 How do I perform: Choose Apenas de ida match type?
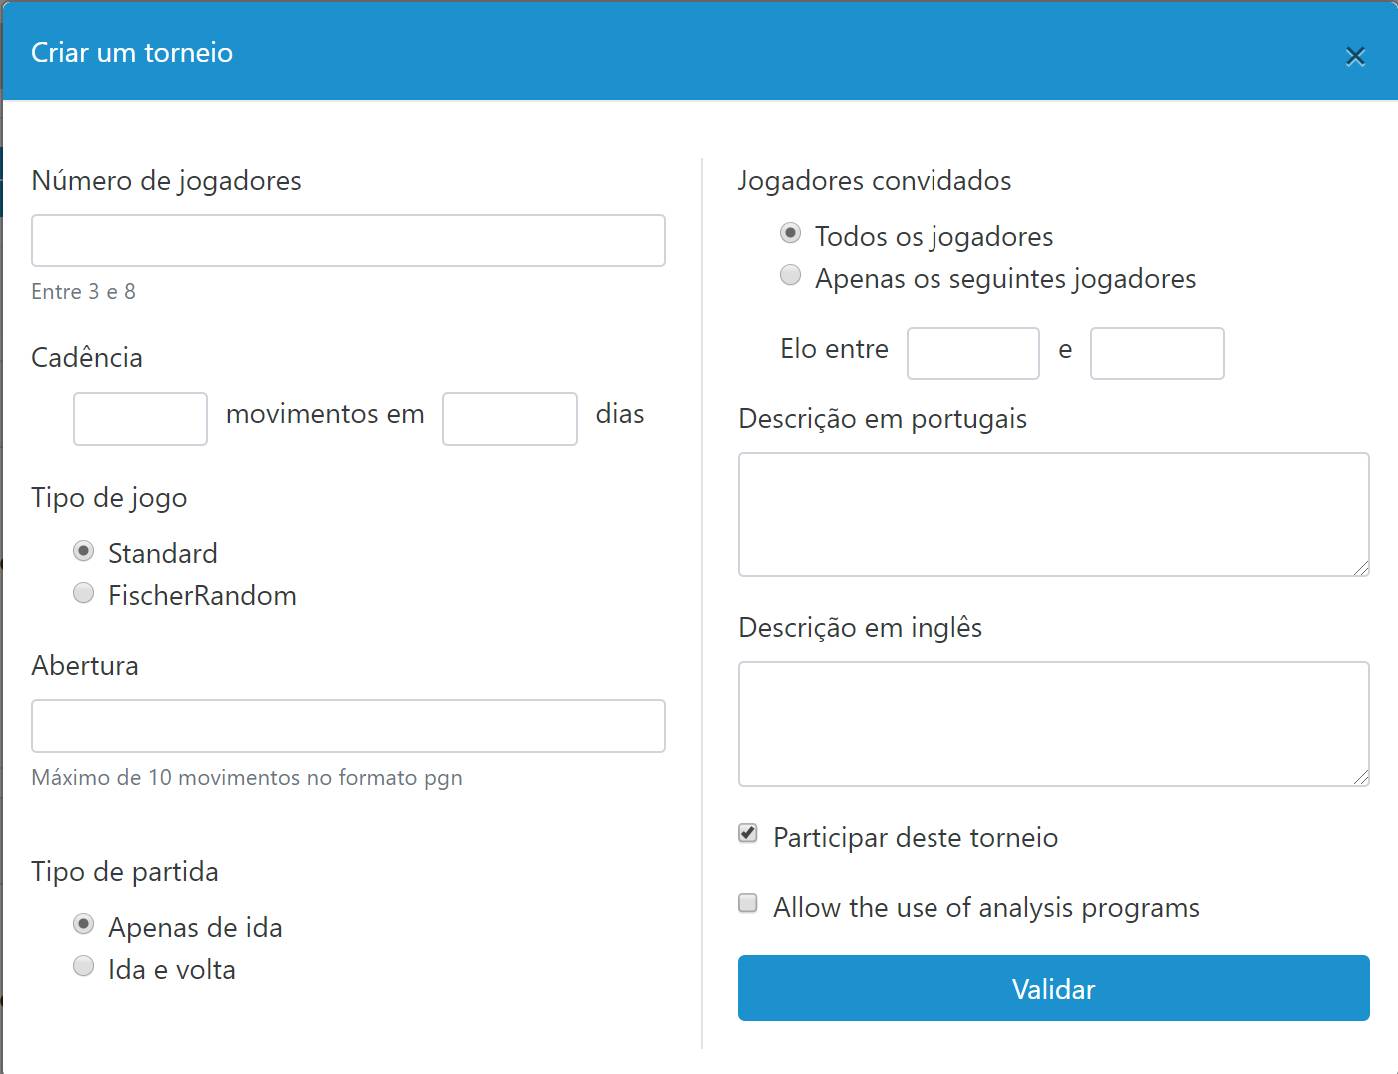point(84,925)
